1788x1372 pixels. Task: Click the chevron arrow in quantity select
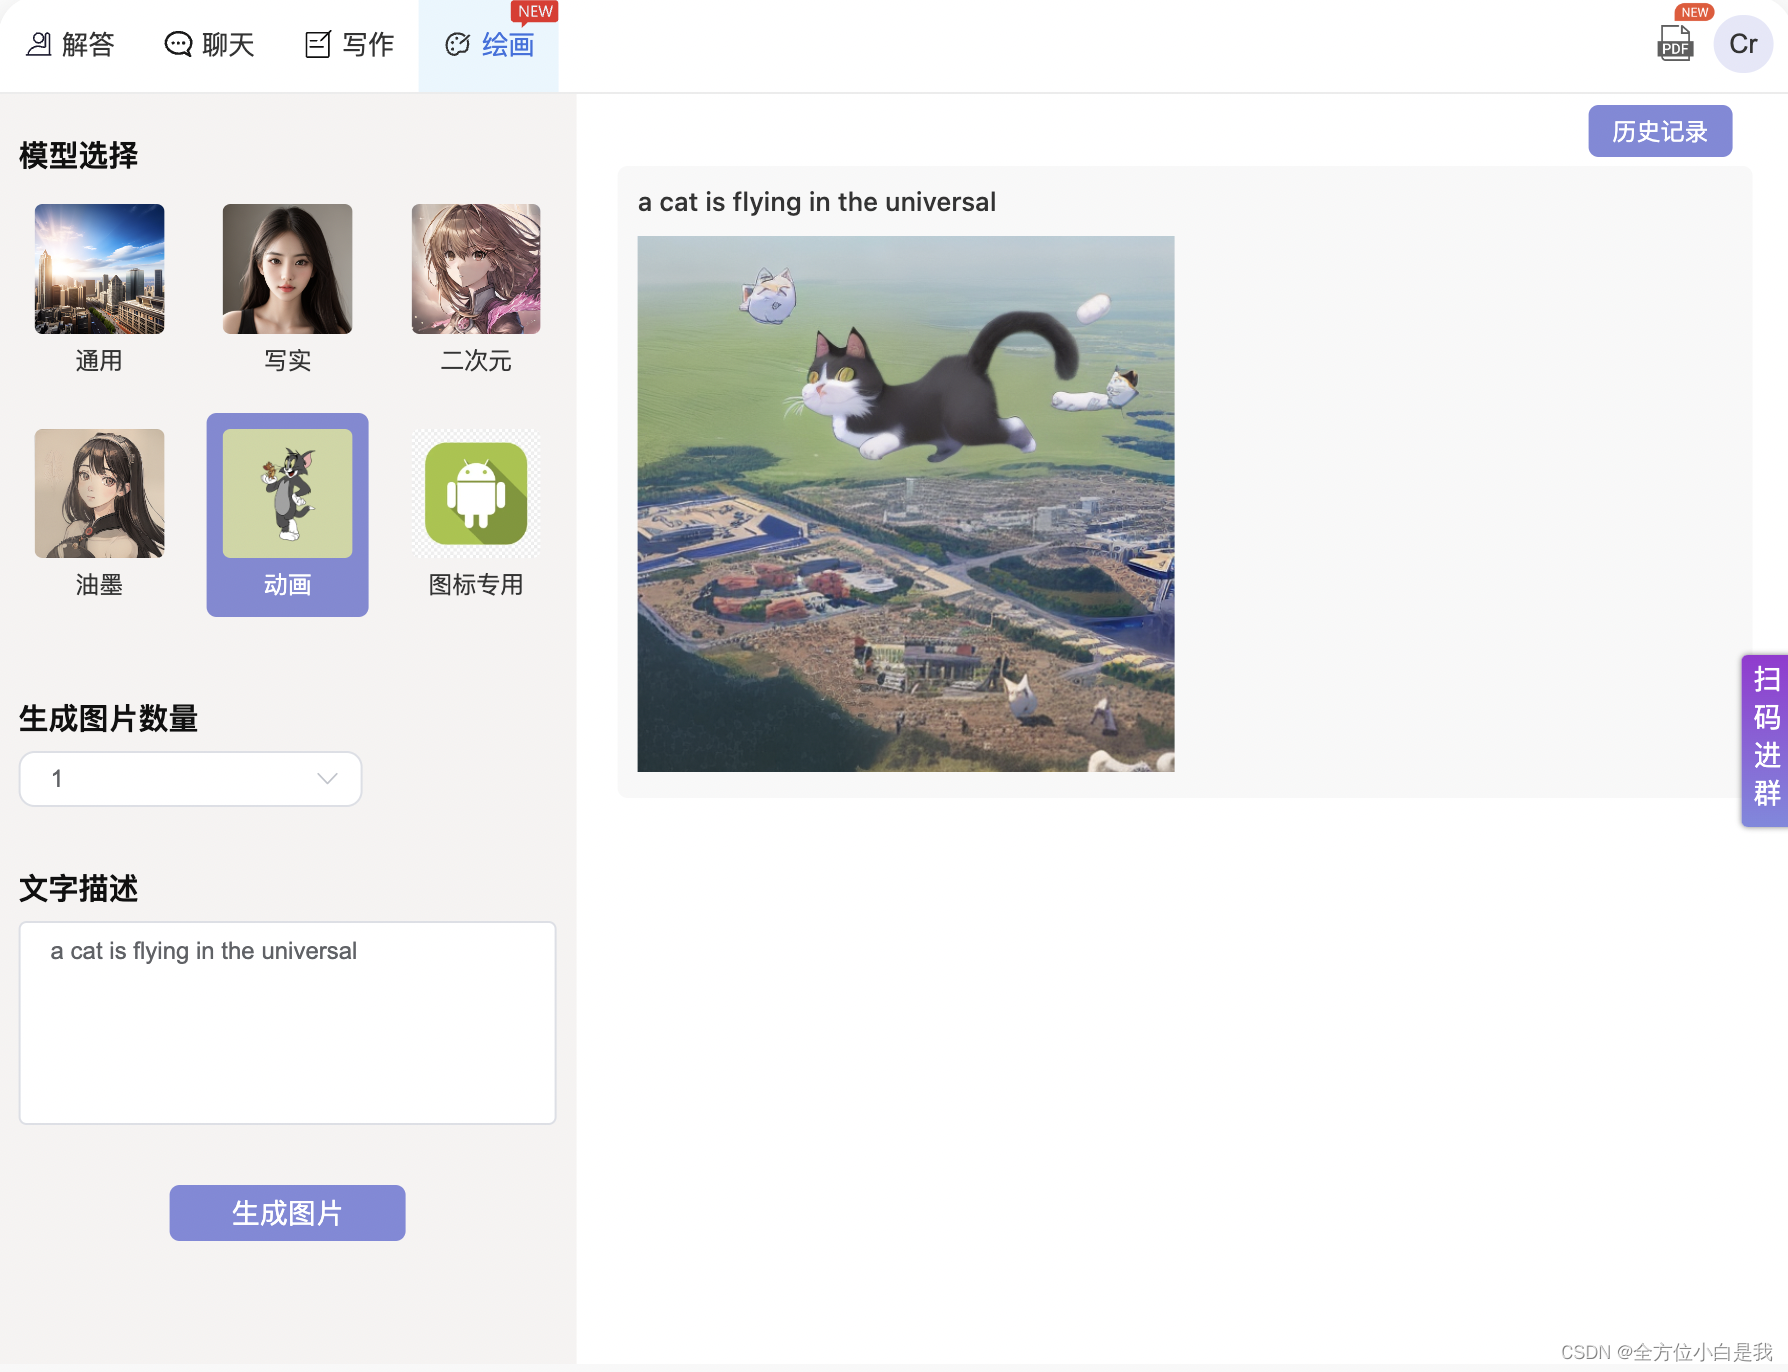(327, 779)
